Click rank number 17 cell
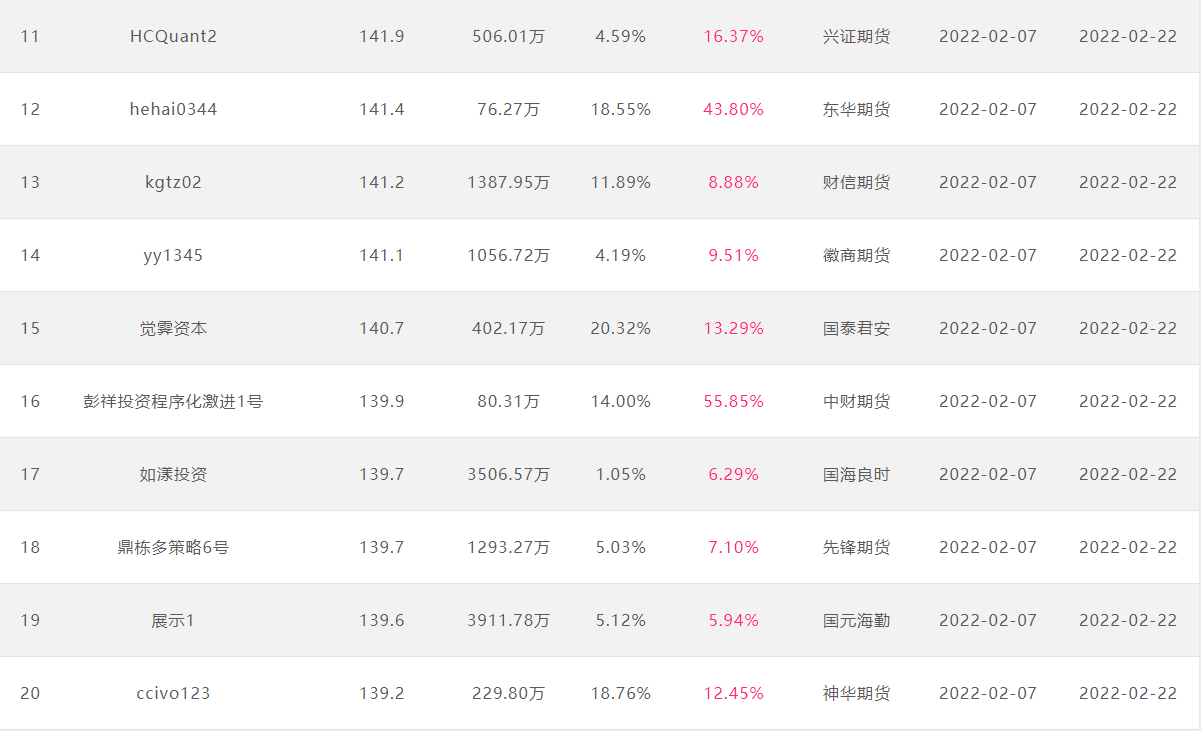Screen dimensions: 1201x731 tap(30, 474)
